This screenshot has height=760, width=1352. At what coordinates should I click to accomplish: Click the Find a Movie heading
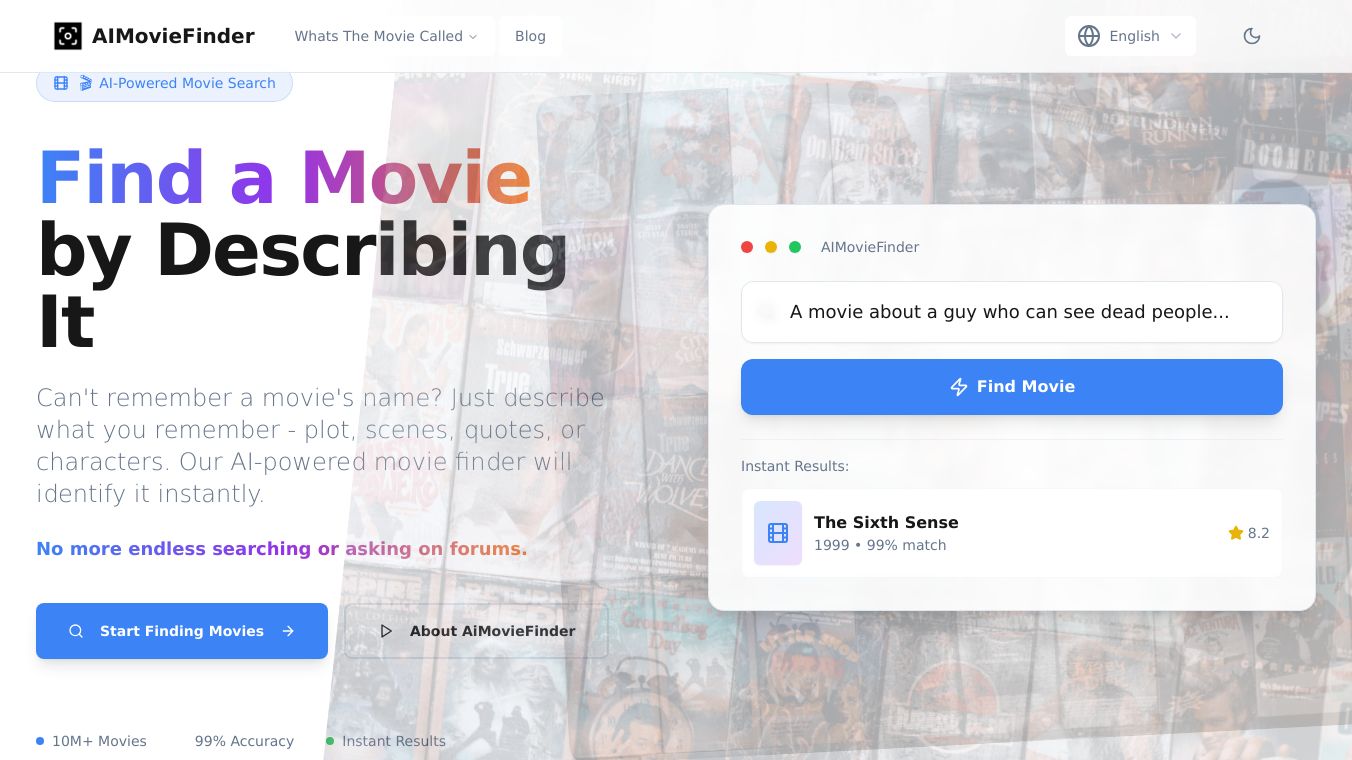(284, 178)
